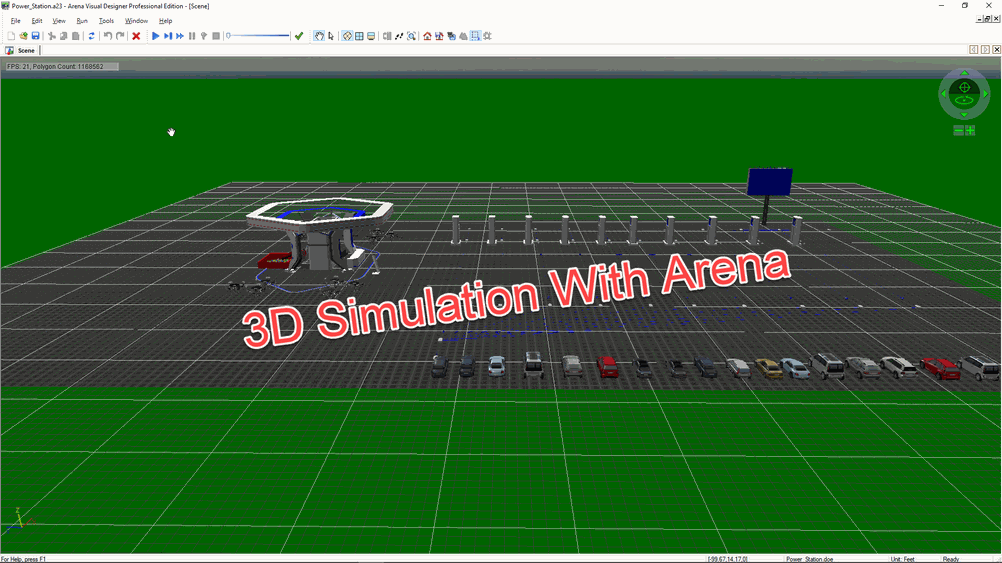Select the Scene tab

tap(21, 50)
